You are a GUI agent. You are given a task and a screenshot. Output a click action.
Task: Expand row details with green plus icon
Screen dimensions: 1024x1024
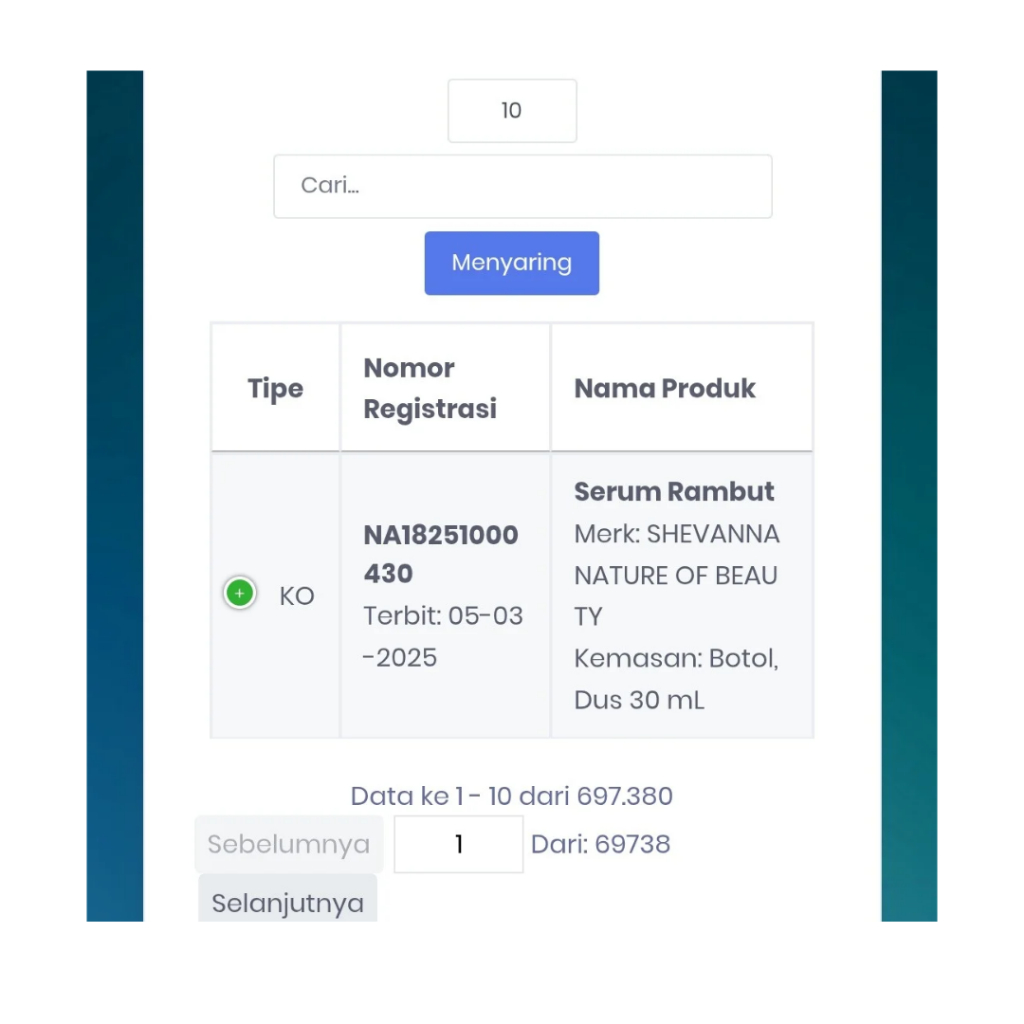click(240, 593)
